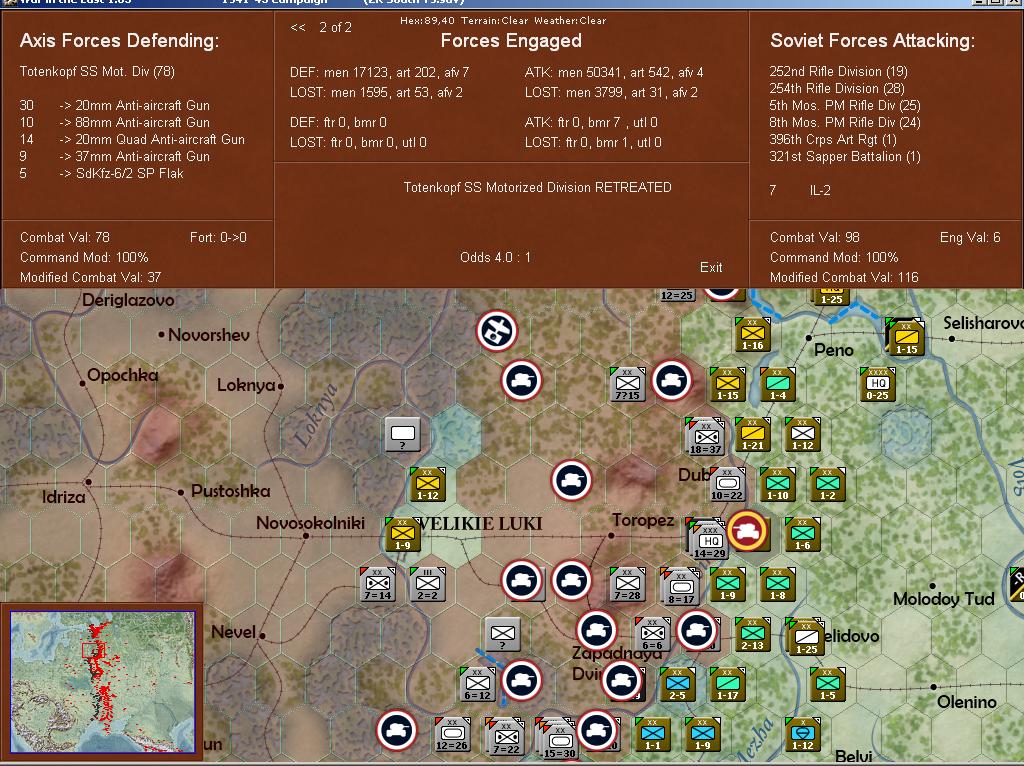This screenshot has height=766, width=1024.
Task: Select the yellow Soviet counter 1-21
Action: 752,434
